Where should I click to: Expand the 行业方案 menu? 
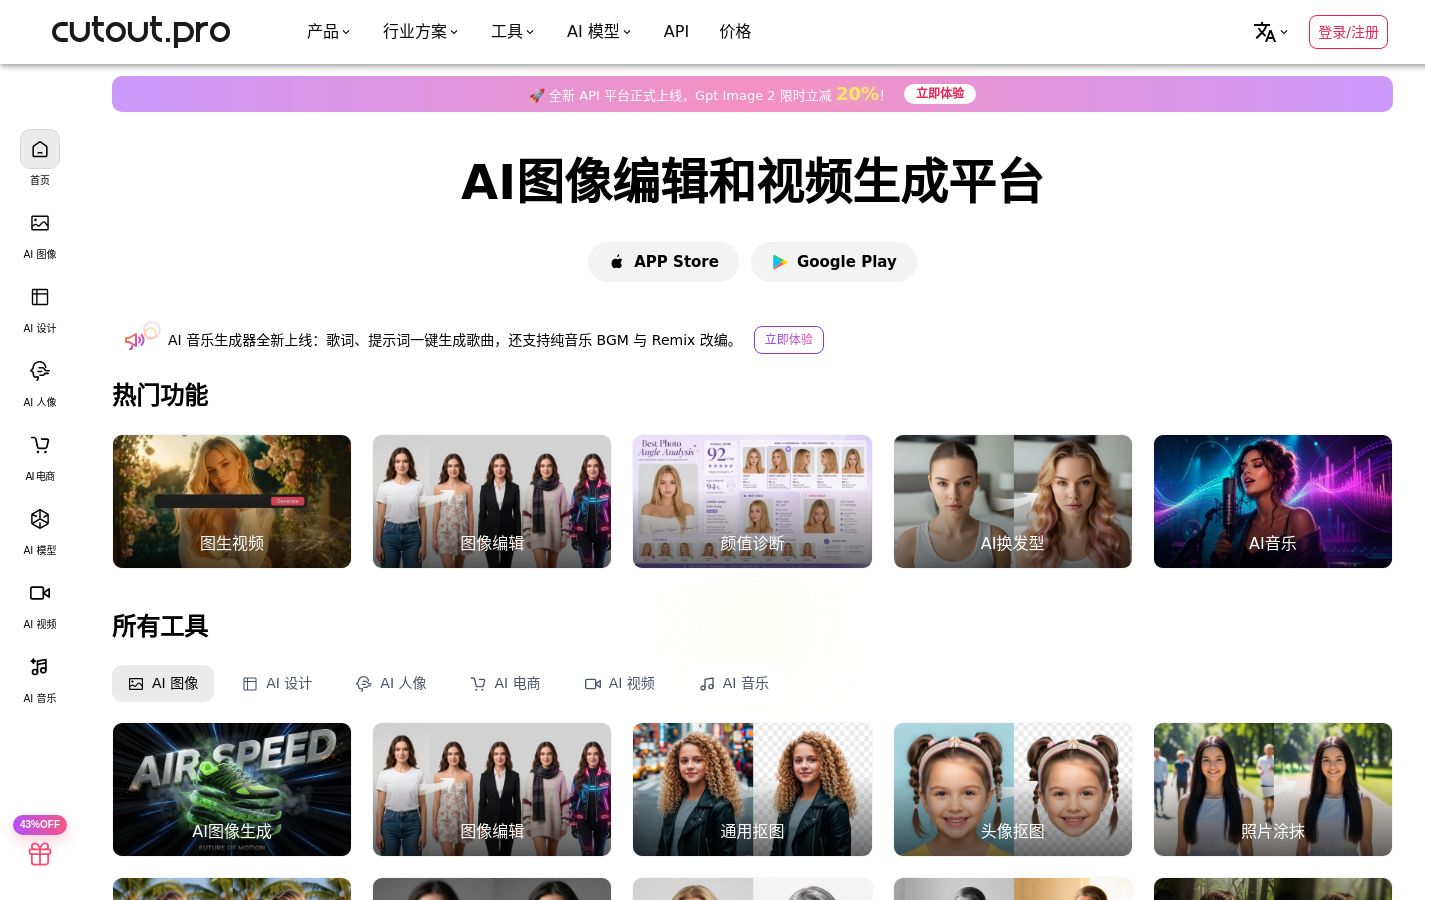[420, 32]
